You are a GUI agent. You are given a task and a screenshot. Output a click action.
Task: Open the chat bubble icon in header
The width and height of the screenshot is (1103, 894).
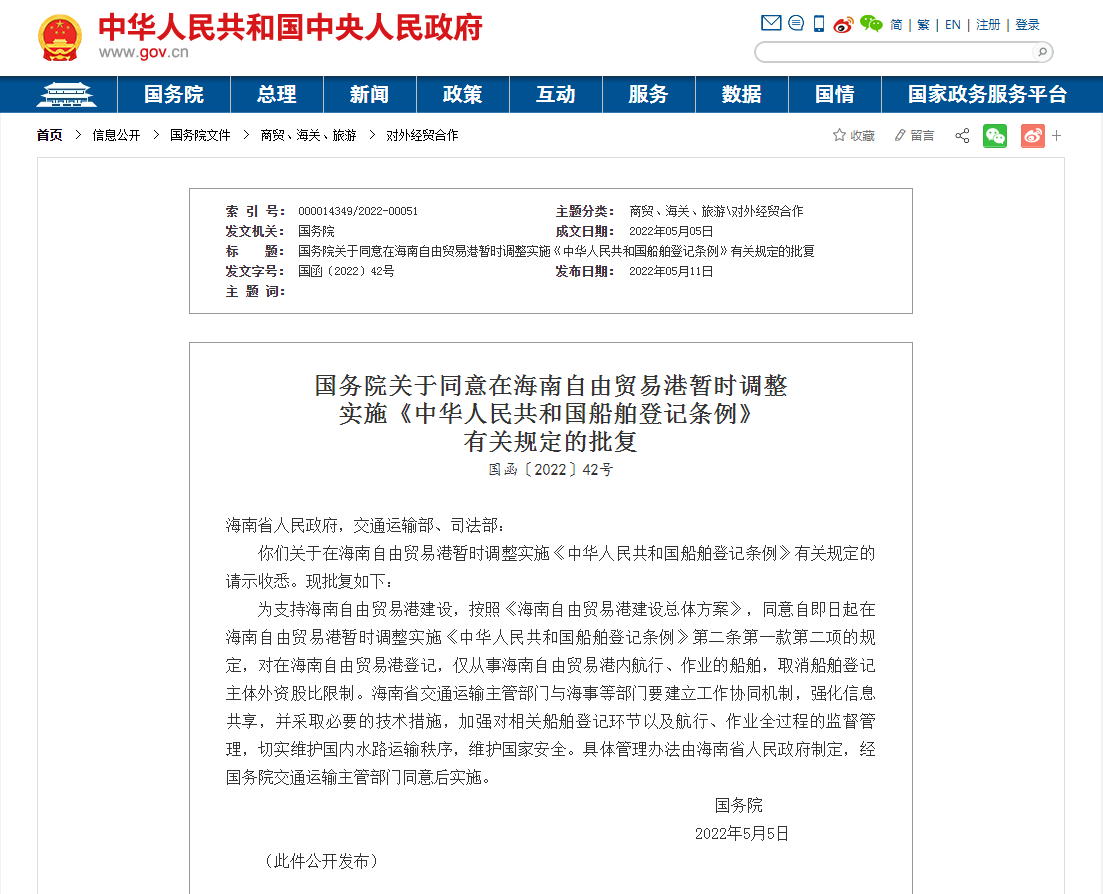click(x=796, y=23)
